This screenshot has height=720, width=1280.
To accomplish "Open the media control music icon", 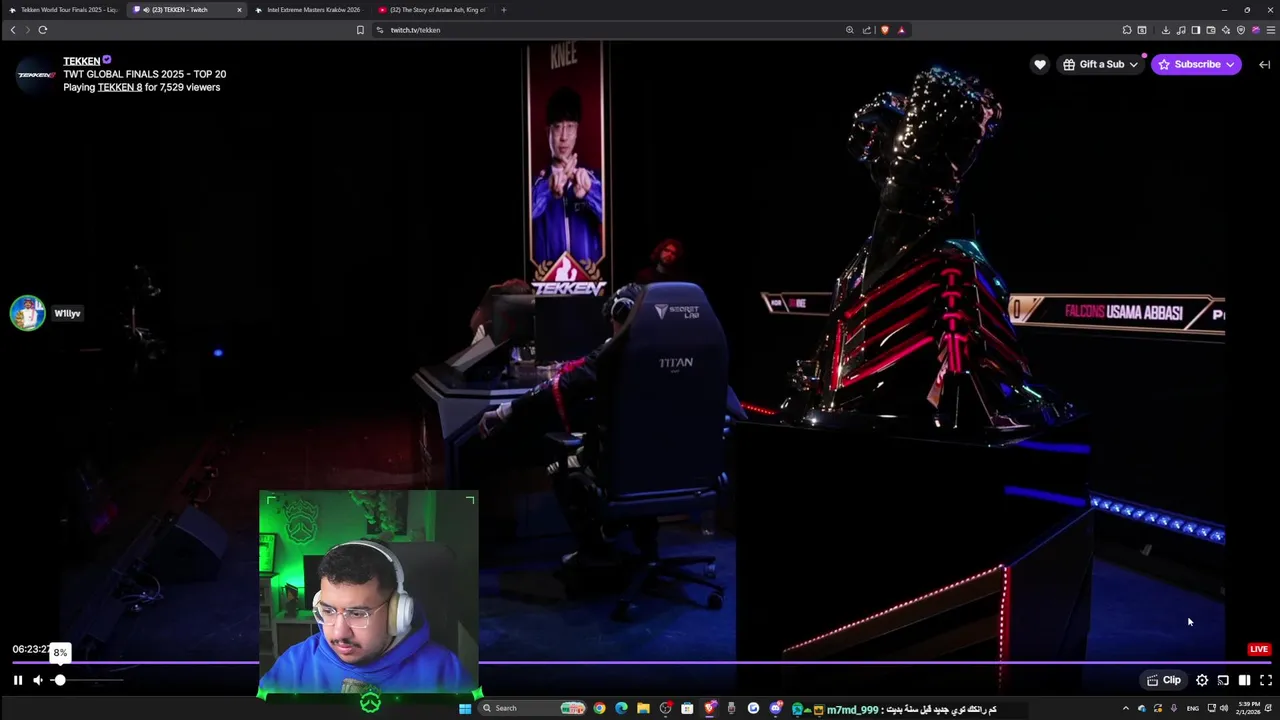I will (1181, 30).
